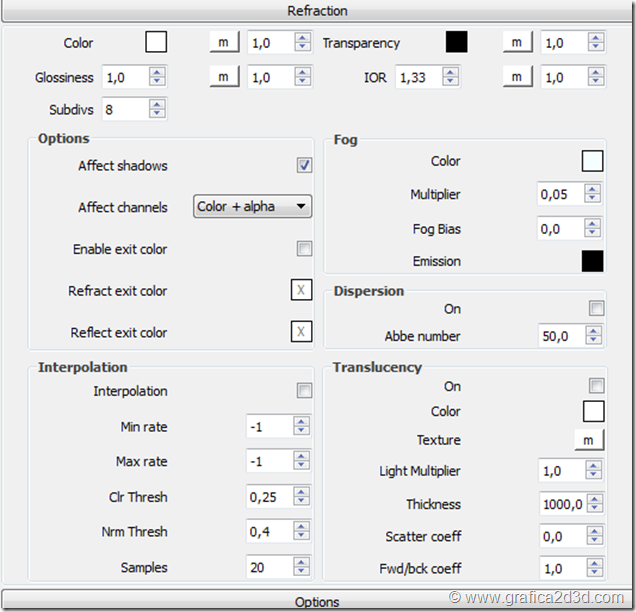Screen dimensions: 636x612
Task: Click the IOR map 'm' button
Action: pyautogui.click(x=516, y=77)
